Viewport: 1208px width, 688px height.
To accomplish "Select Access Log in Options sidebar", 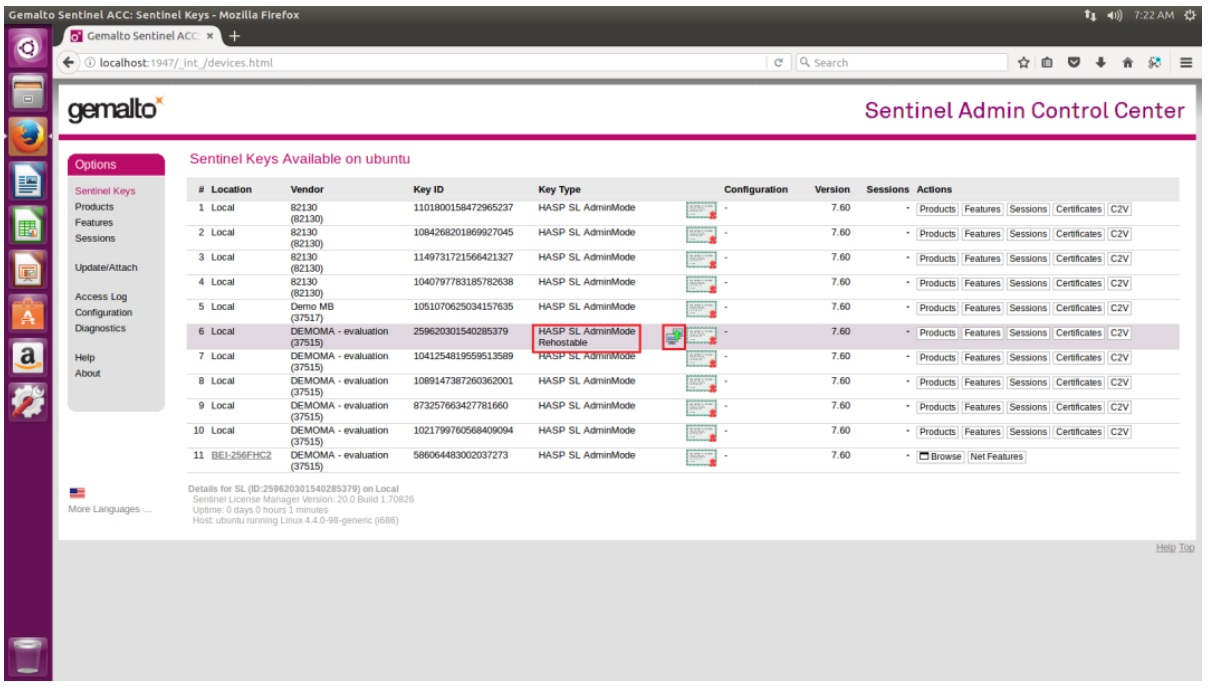I will point(101,297).
